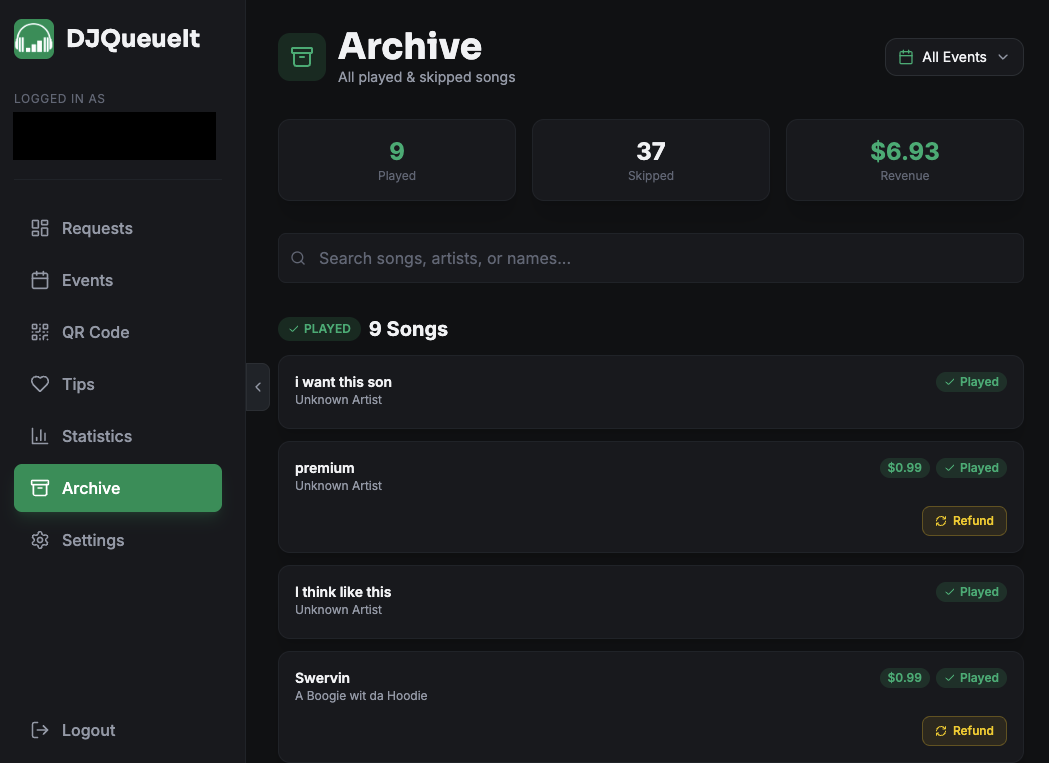Screen dimensions: 1050x763
Task: Click the Requests grid icon in sidebar
Action: (40, 228)
